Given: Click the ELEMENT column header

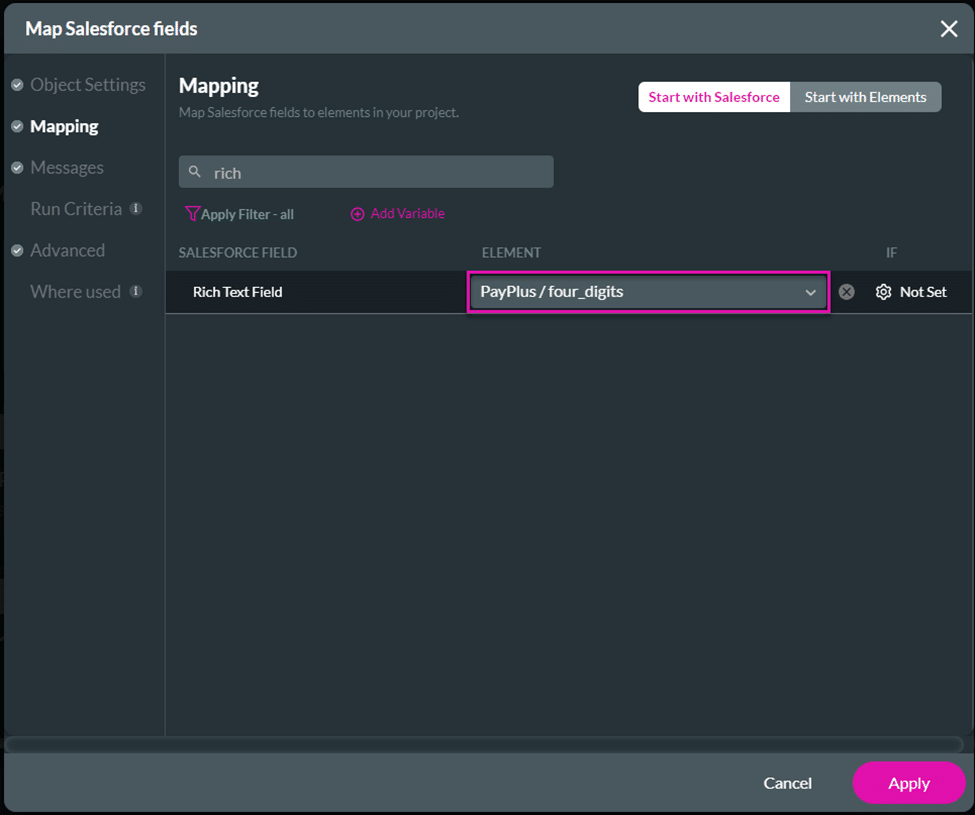Looking at the screenshot, I should coord(511,252).
